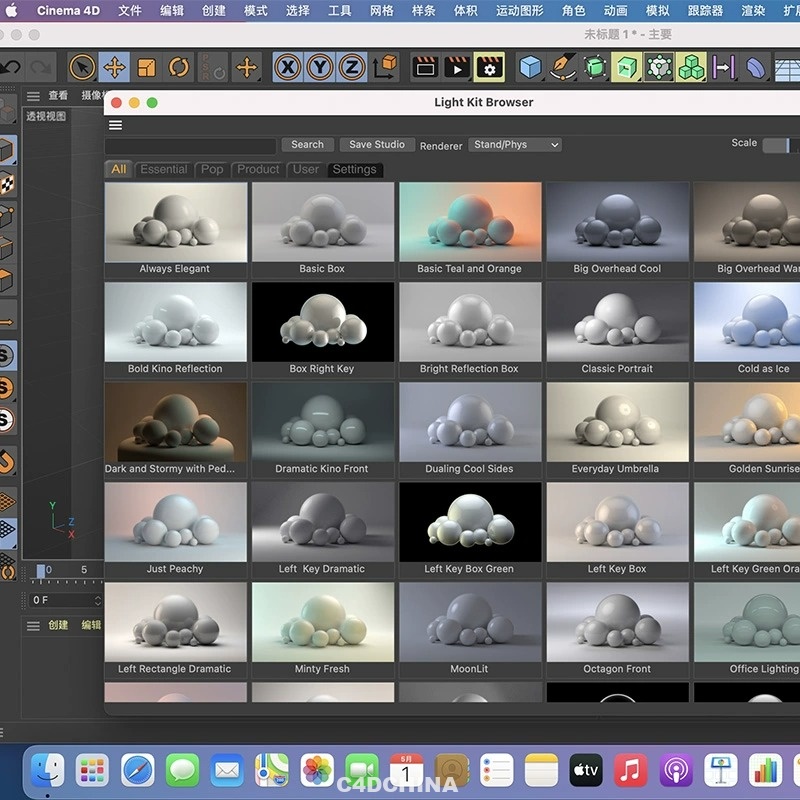Adjust the Scale slider
The width and height of the screenshot is (800, 800).
point(781,145)
